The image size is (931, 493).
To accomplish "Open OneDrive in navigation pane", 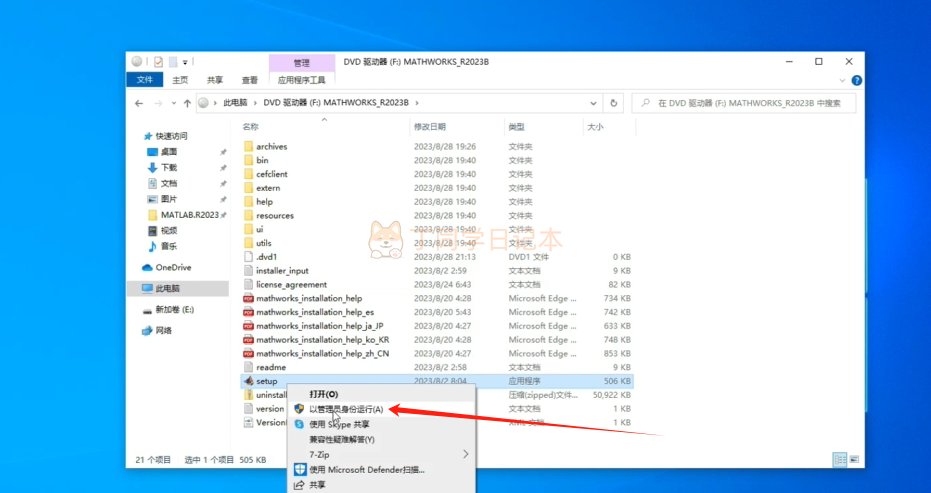I will [x=173, y=268].
